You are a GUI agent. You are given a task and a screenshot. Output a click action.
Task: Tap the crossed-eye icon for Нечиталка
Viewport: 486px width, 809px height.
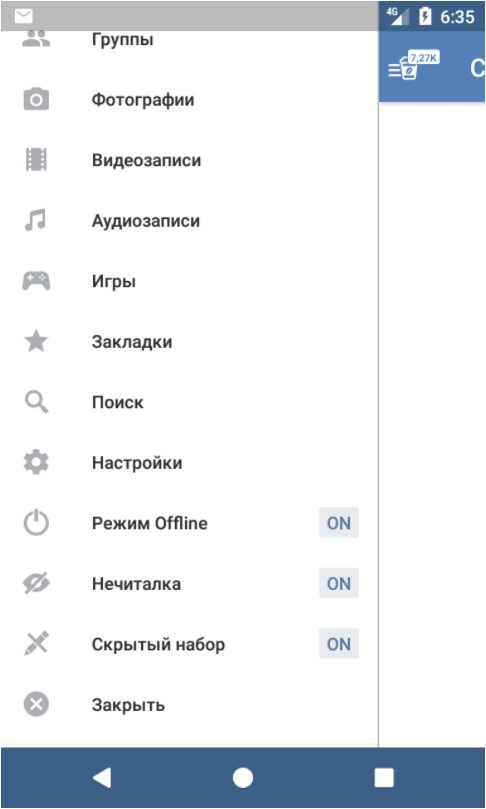[x=36, y=584]
